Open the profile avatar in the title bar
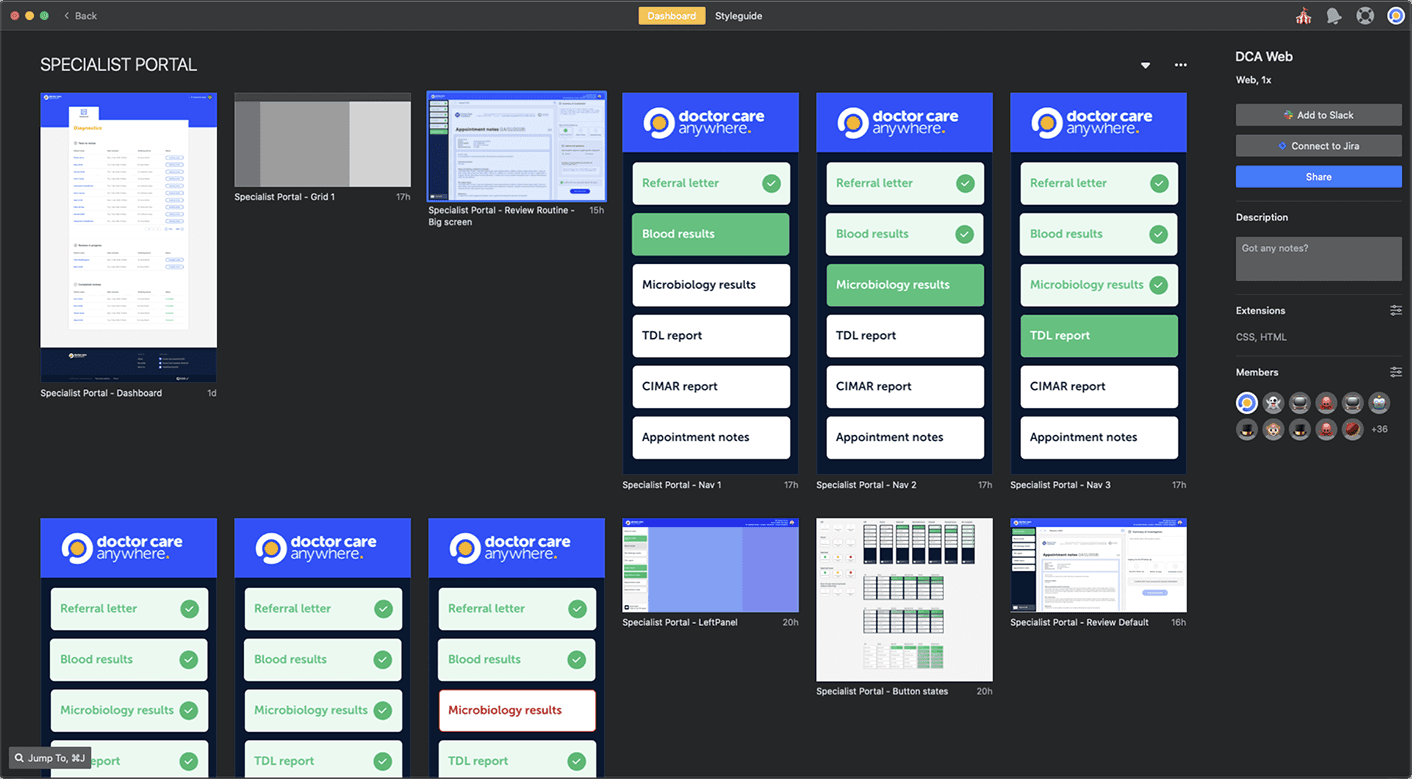This screenshot has height=779, width=1412. pos(1396,16)
